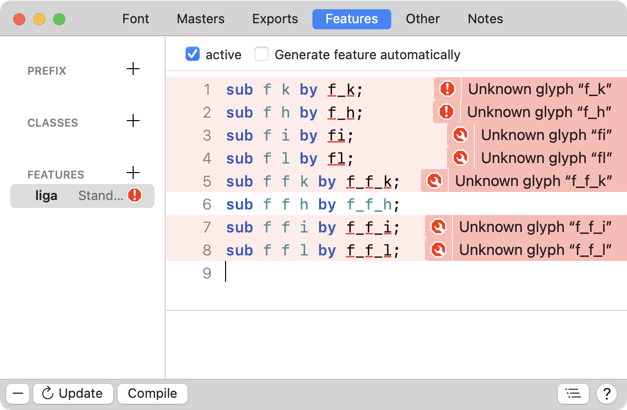Screen dimensions: 627x410
Task: Remove selected feature with minus button
Action: 18,394
